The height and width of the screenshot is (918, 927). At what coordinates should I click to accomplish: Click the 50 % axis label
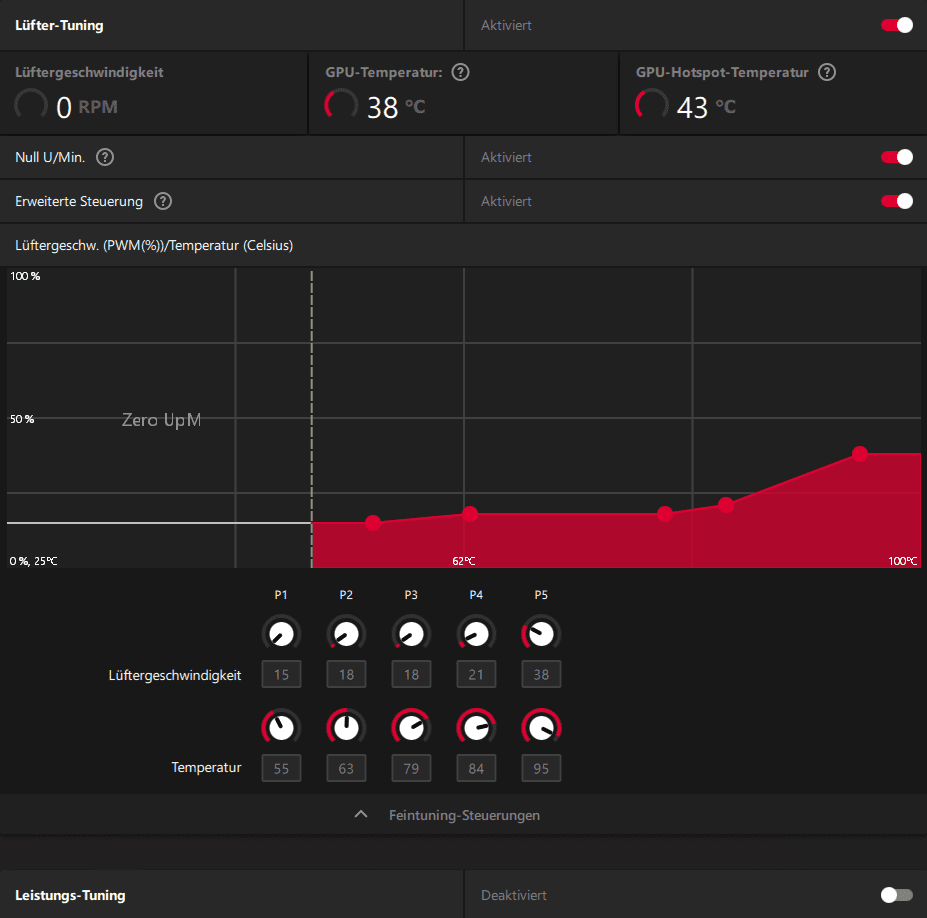[x=22, y=419]
